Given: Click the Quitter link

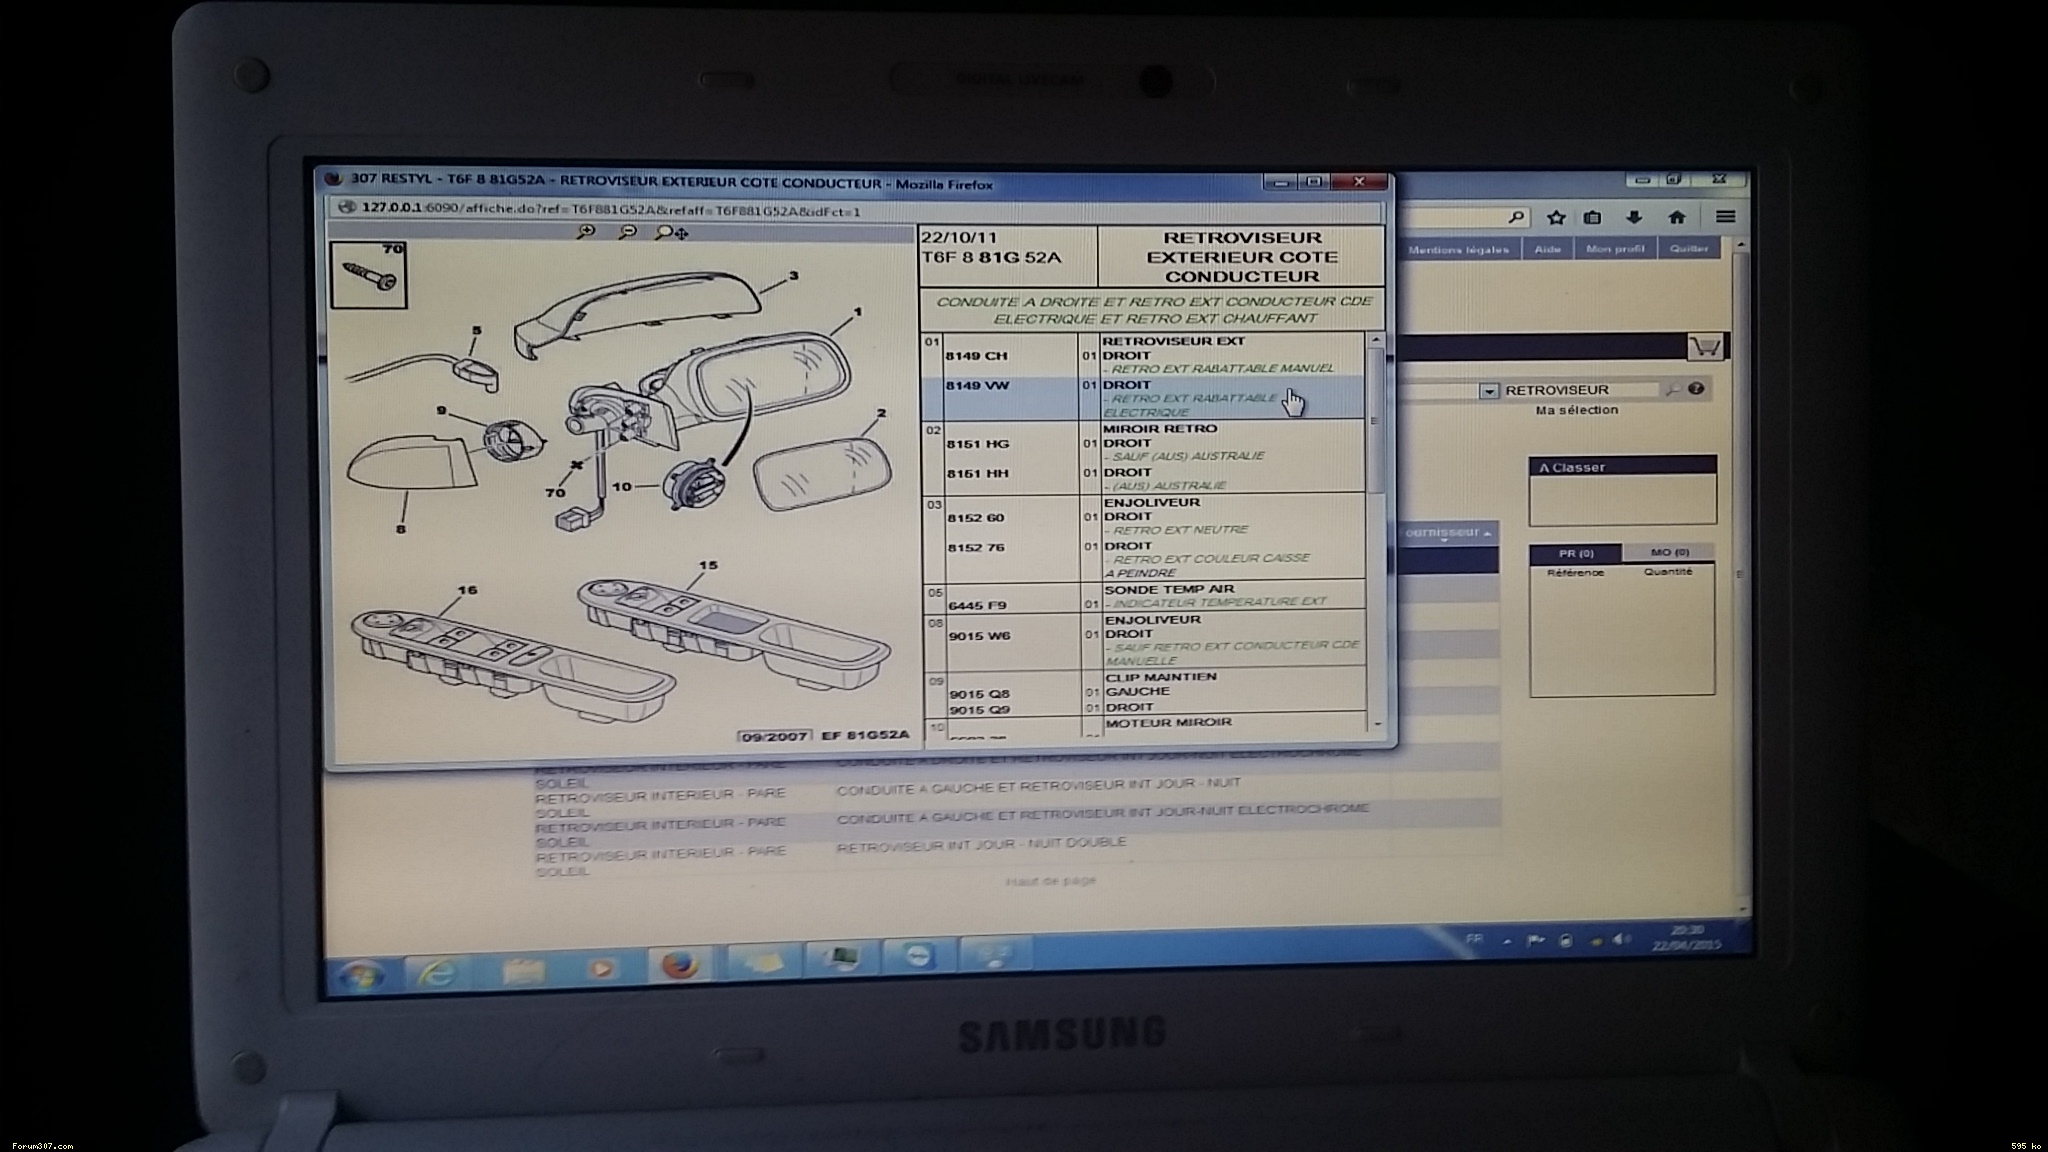Looking at the screenshot, I should point(1689,249).
